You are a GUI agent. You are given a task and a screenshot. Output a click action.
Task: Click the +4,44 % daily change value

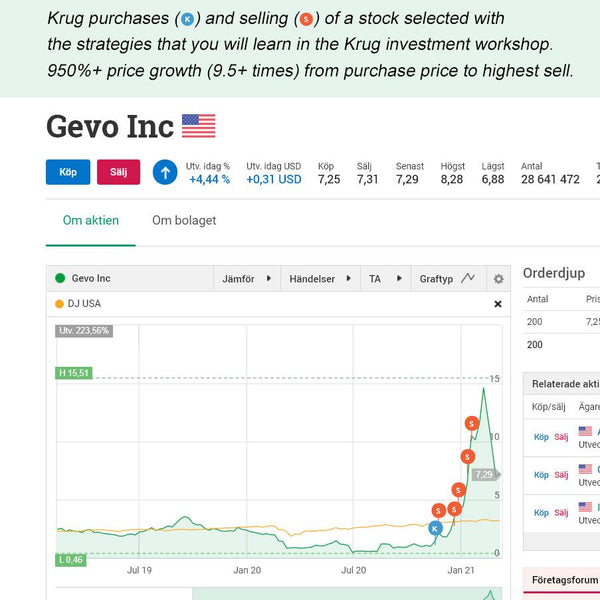click(210, 179)
